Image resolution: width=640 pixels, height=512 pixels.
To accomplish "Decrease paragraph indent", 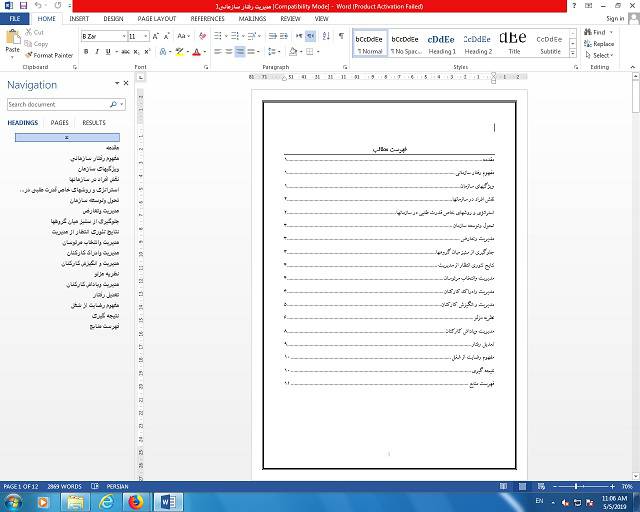I will point(273,36).
